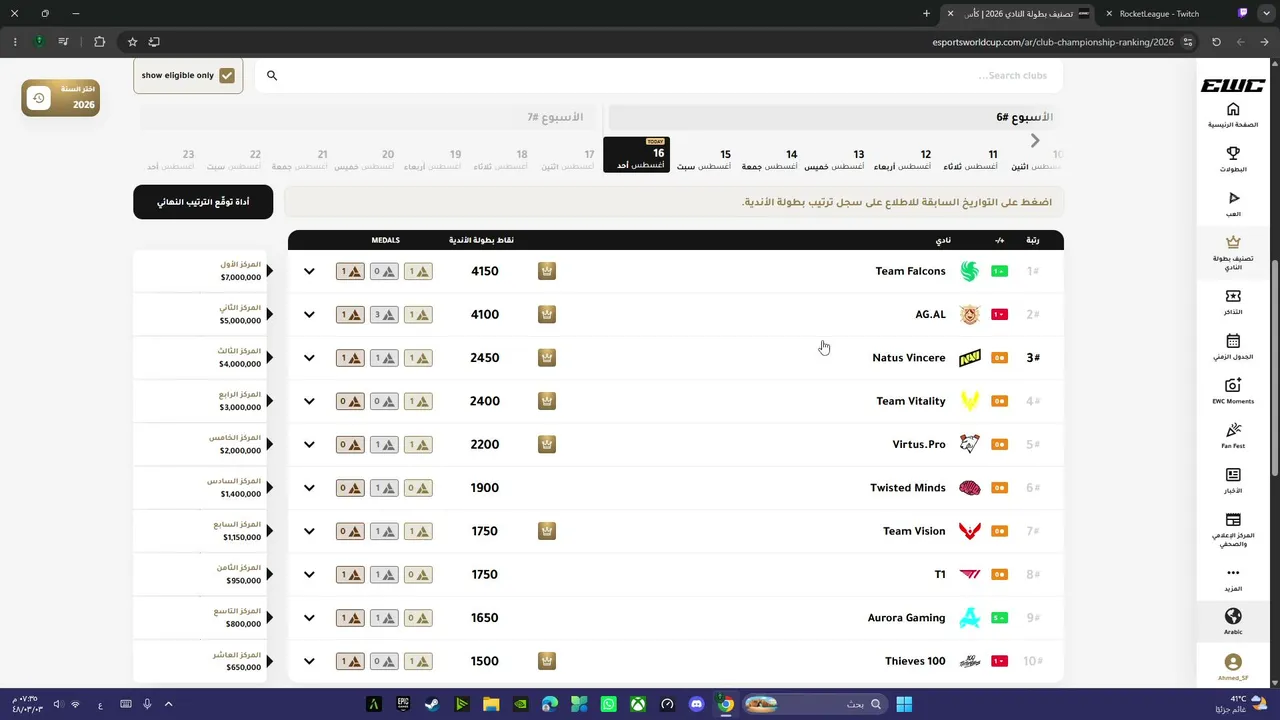The image size is (1280, 720).
Task: Close the RocketLeague - Twitch tab
Action: pos(1109,14)
